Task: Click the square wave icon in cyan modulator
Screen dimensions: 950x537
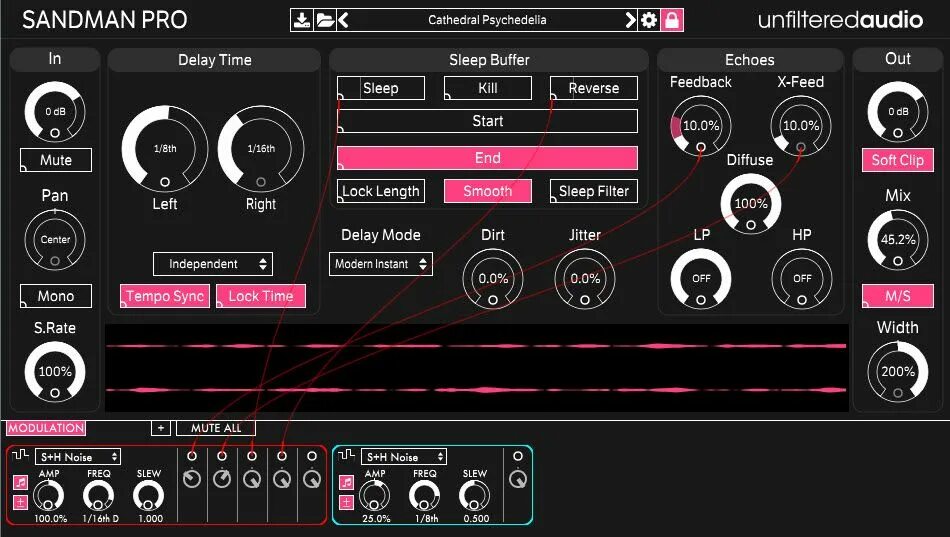Action: (x=347, y=454)
